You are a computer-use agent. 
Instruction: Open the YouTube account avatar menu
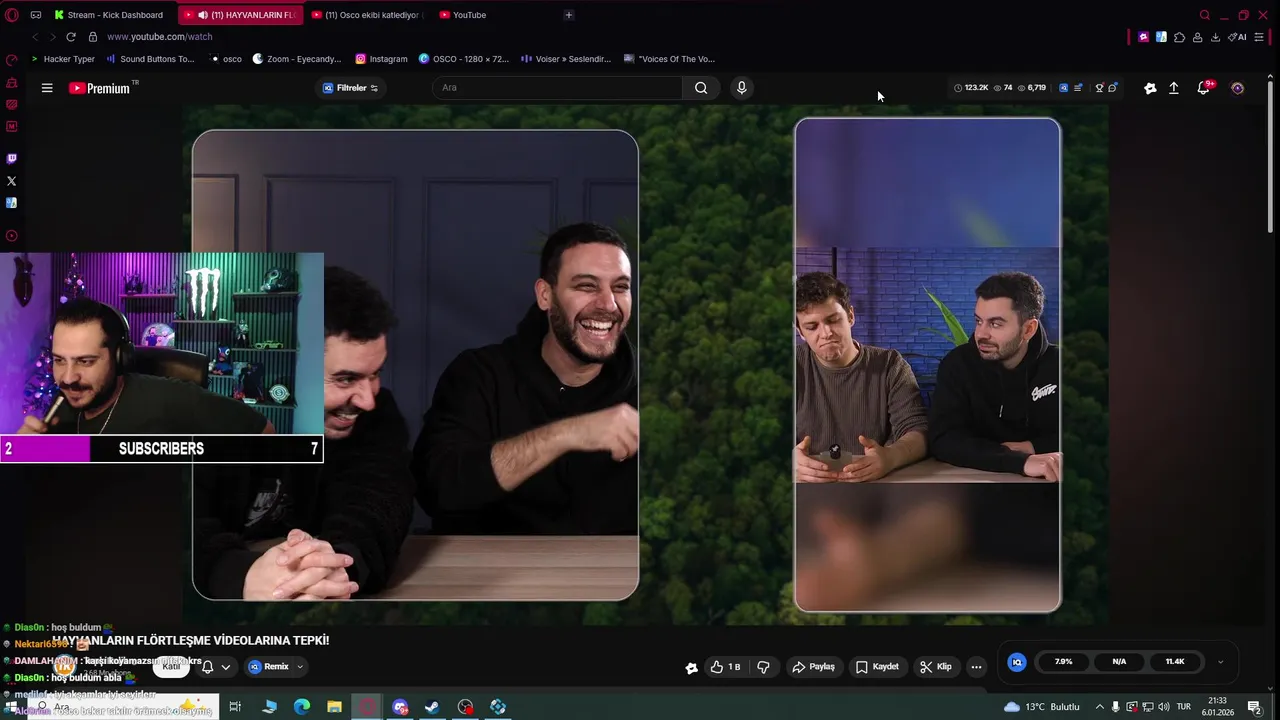(x=1237, y=88)
